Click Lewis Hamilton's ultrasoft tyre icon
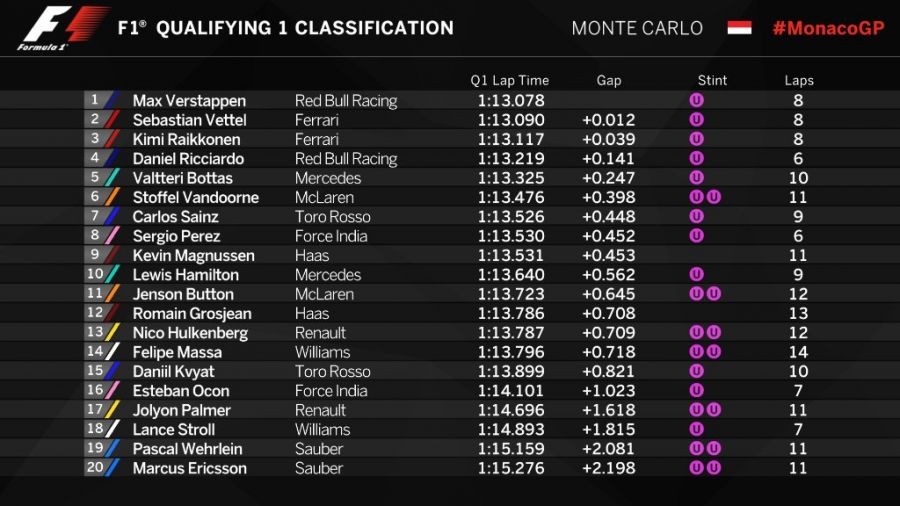This screenshot has width=900, height=506. click(x=697, y=275)
